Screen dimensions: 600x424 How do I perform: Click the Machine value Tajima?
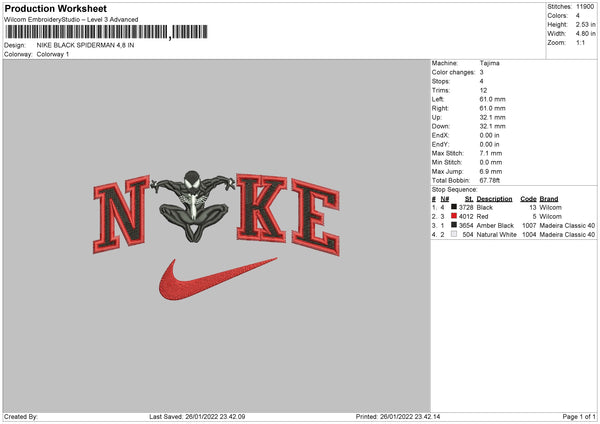[x=489, y=63]
